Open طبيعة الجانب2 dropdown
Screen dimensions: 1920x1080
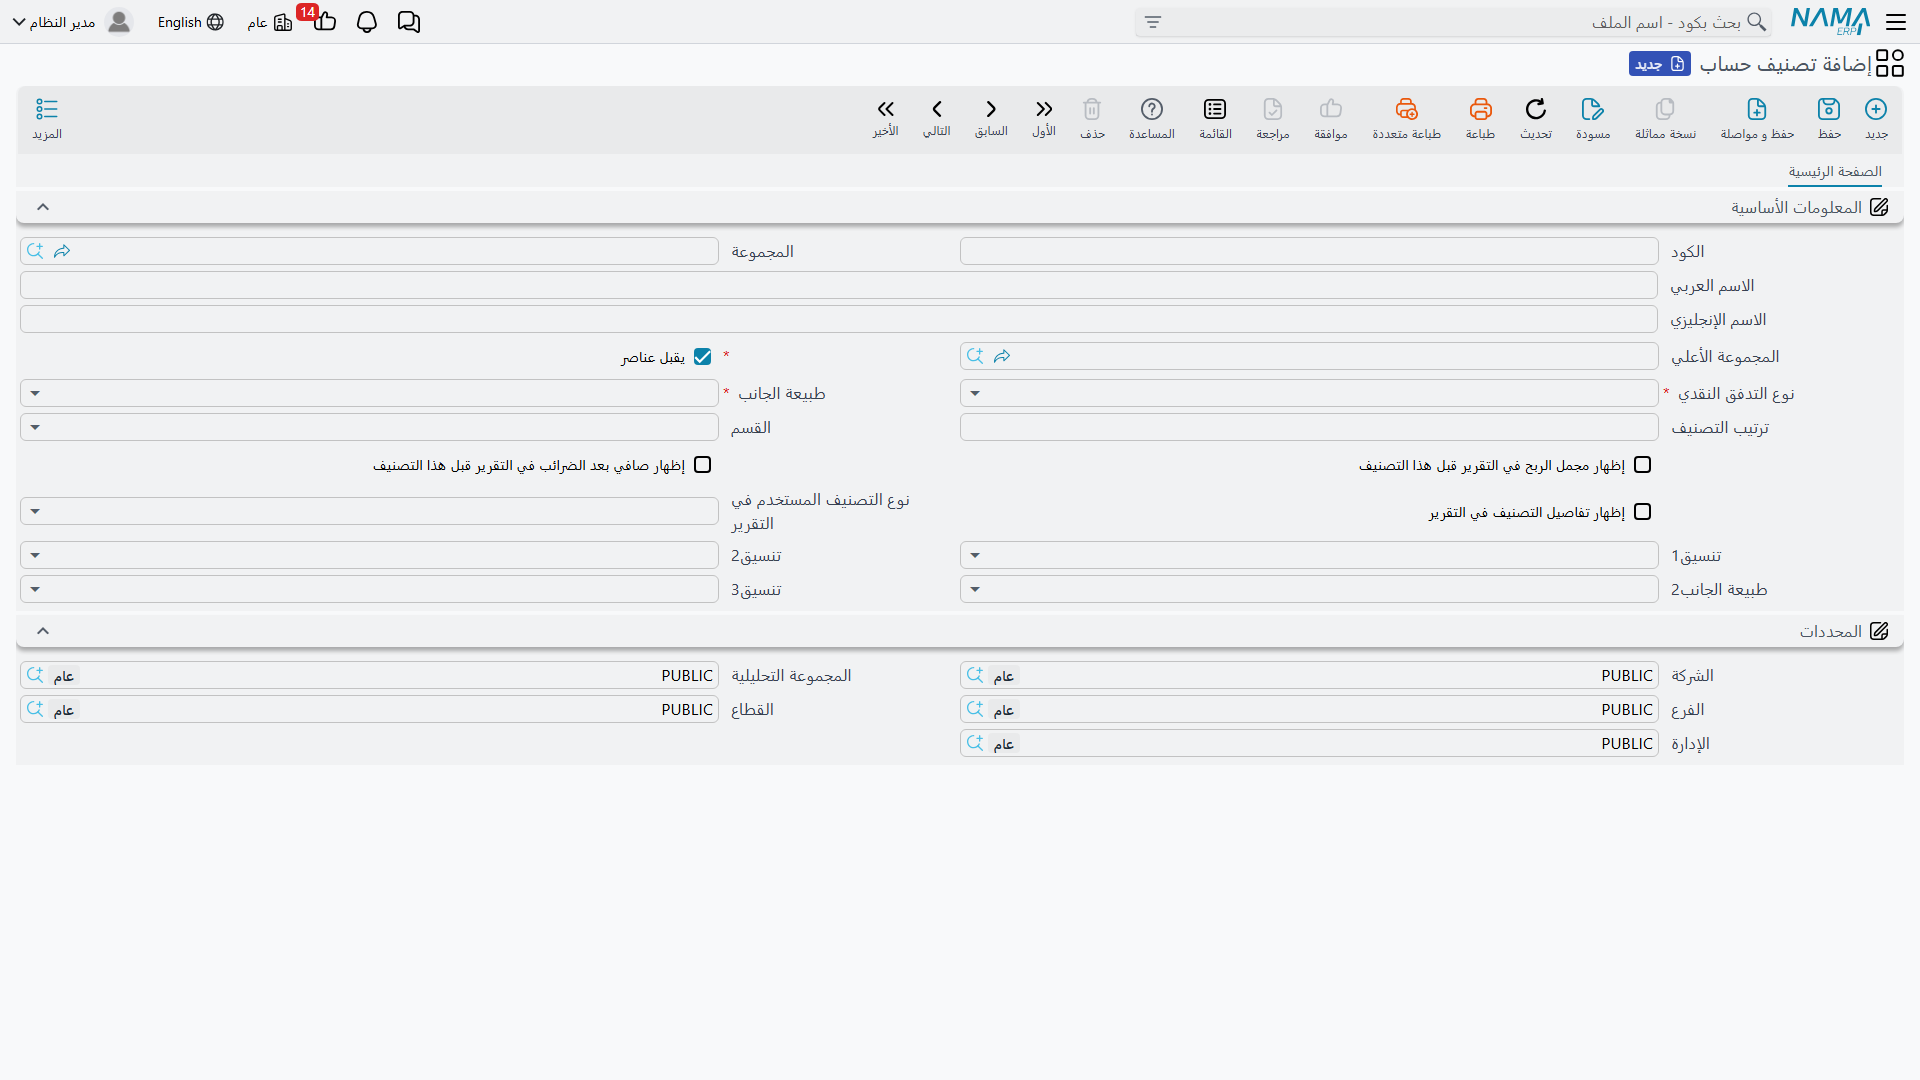tap(1309, 589)
